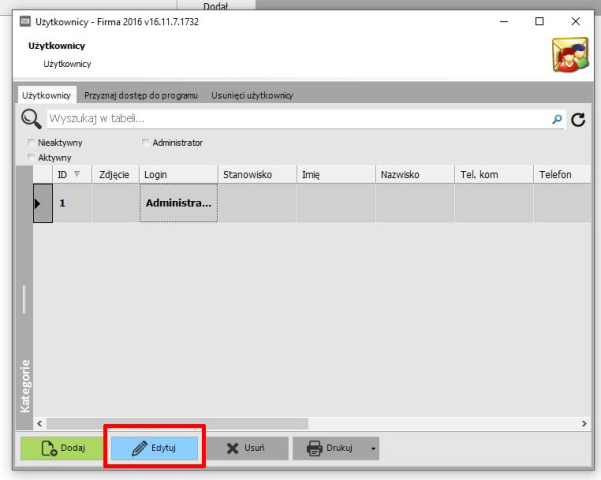
Task: Click the Kategorie panel splitter handle
Action: click(24, 299)
